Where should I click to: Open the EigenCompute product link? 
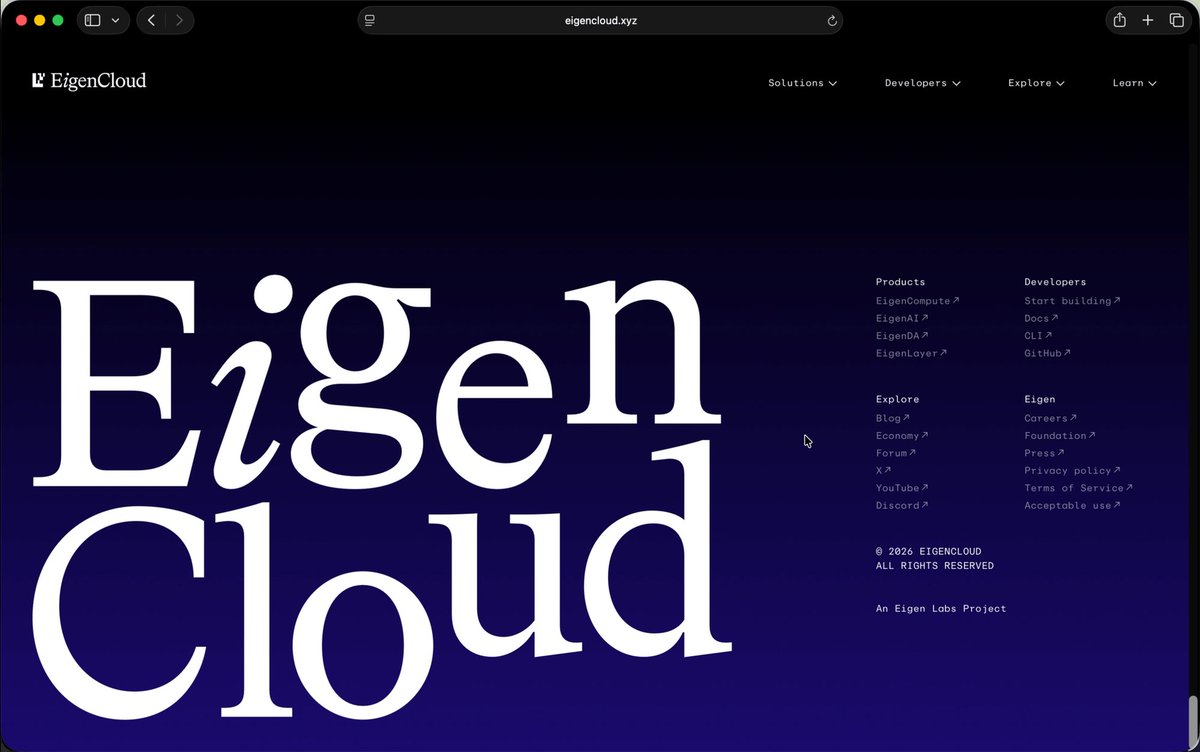pyautogui.click(x=917, y=301)
